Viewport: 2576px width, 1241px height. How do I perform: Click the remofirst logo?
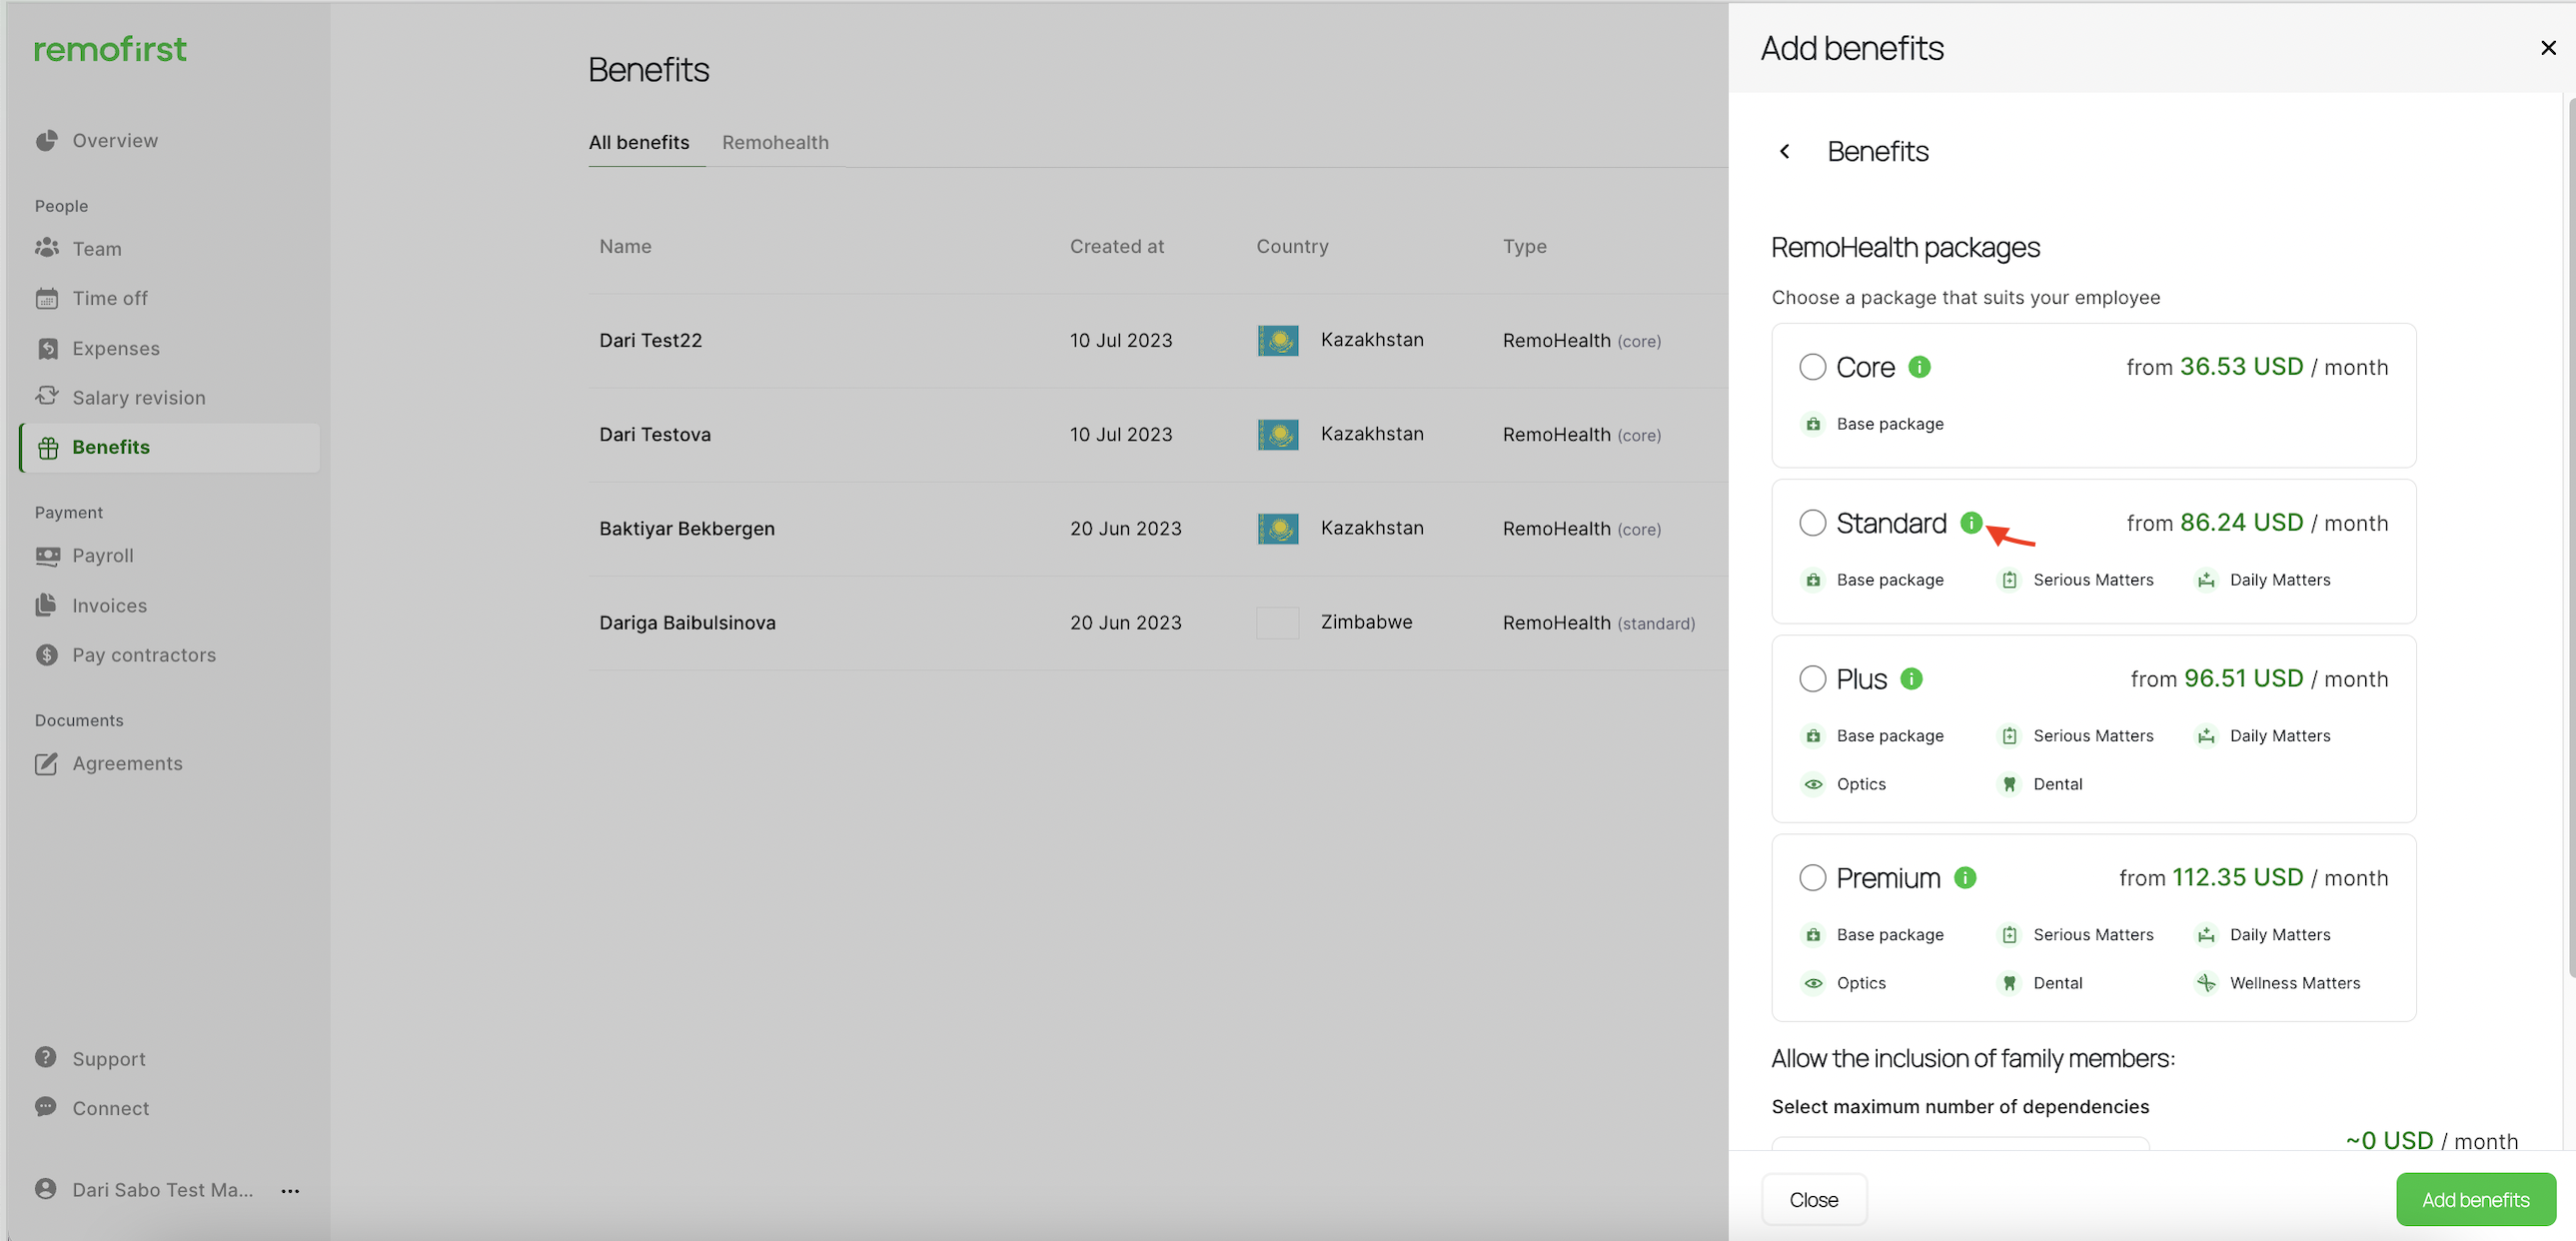click(x=110, y=49)
